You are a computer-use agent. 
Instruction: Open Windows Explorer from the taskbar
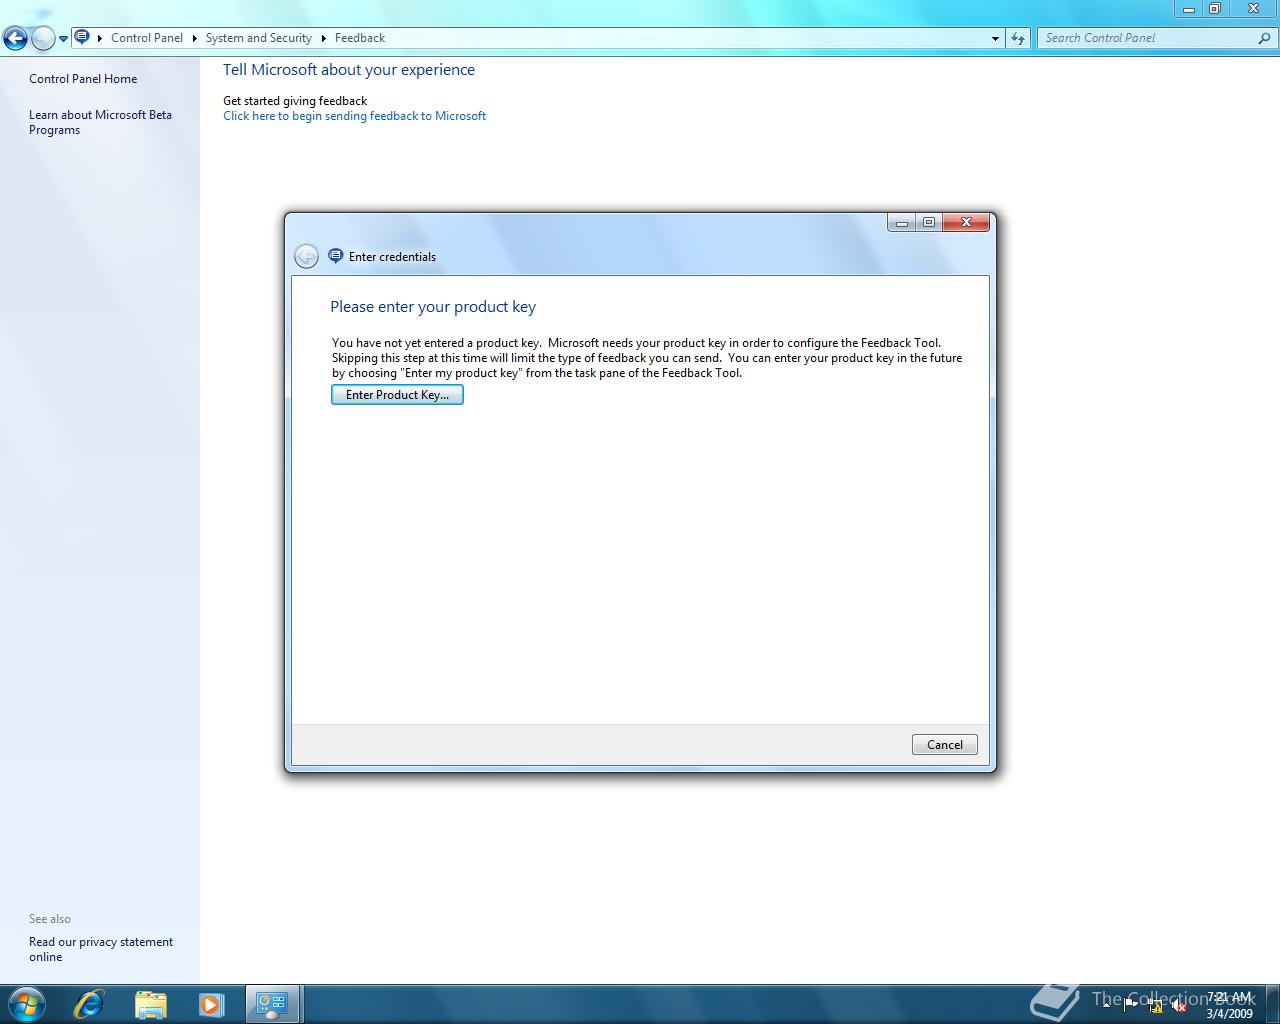(x=151, y=1004)
